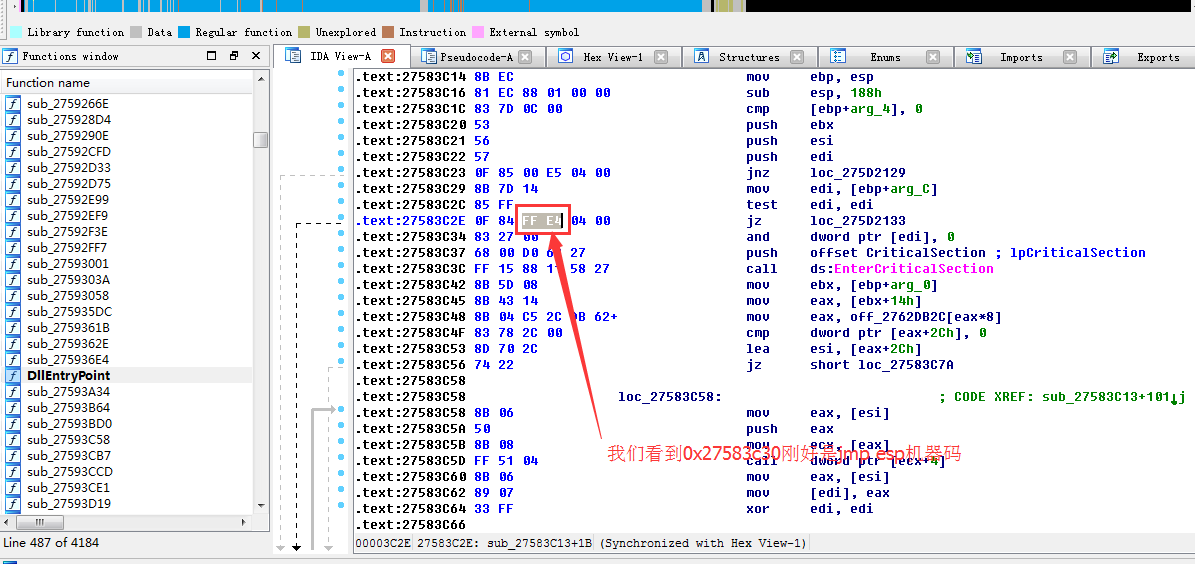
Task: Click the Imports tab icon
Action: [x=975, y=57]
